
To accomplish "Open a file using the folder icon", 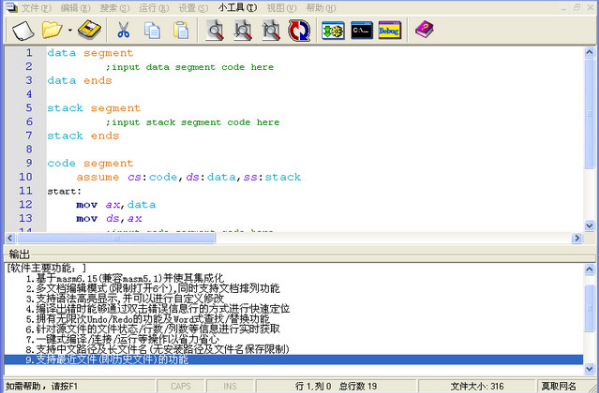I will click(x=52, y=30).
